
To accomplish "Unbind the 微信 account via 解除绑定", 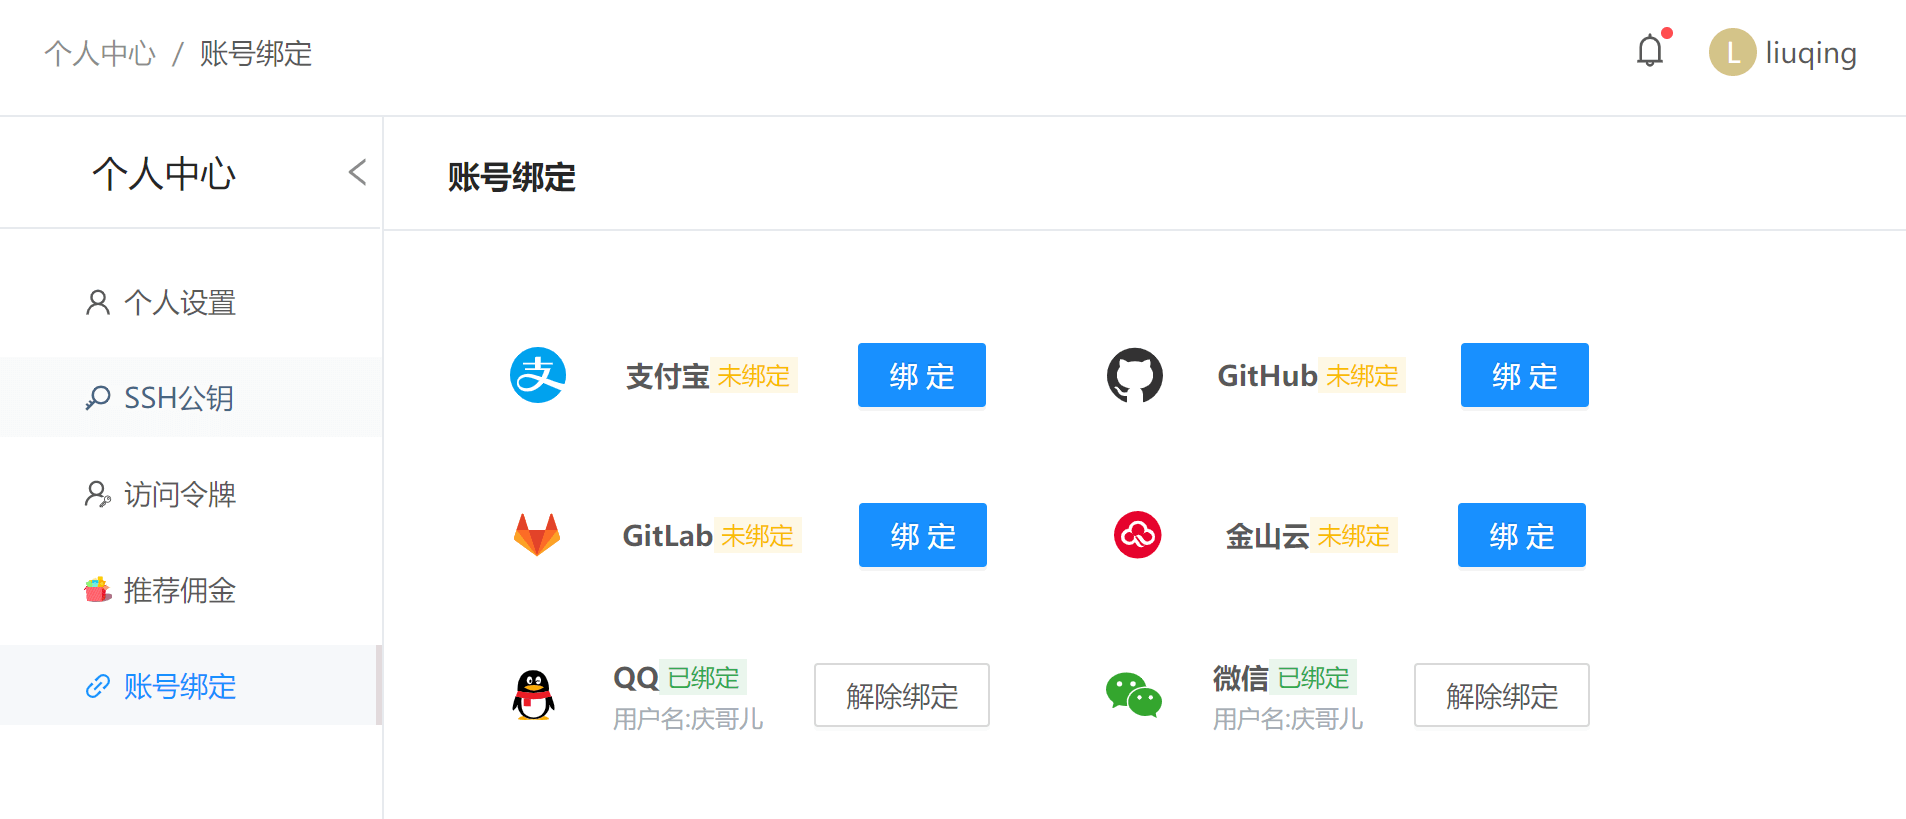I will (x=1502, y=695).
